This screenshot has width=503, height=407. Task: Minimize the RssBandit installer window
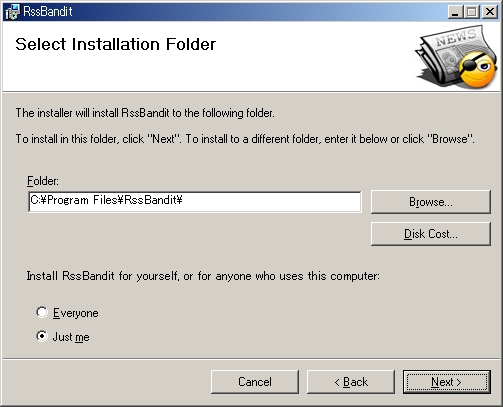coord(455,12)
